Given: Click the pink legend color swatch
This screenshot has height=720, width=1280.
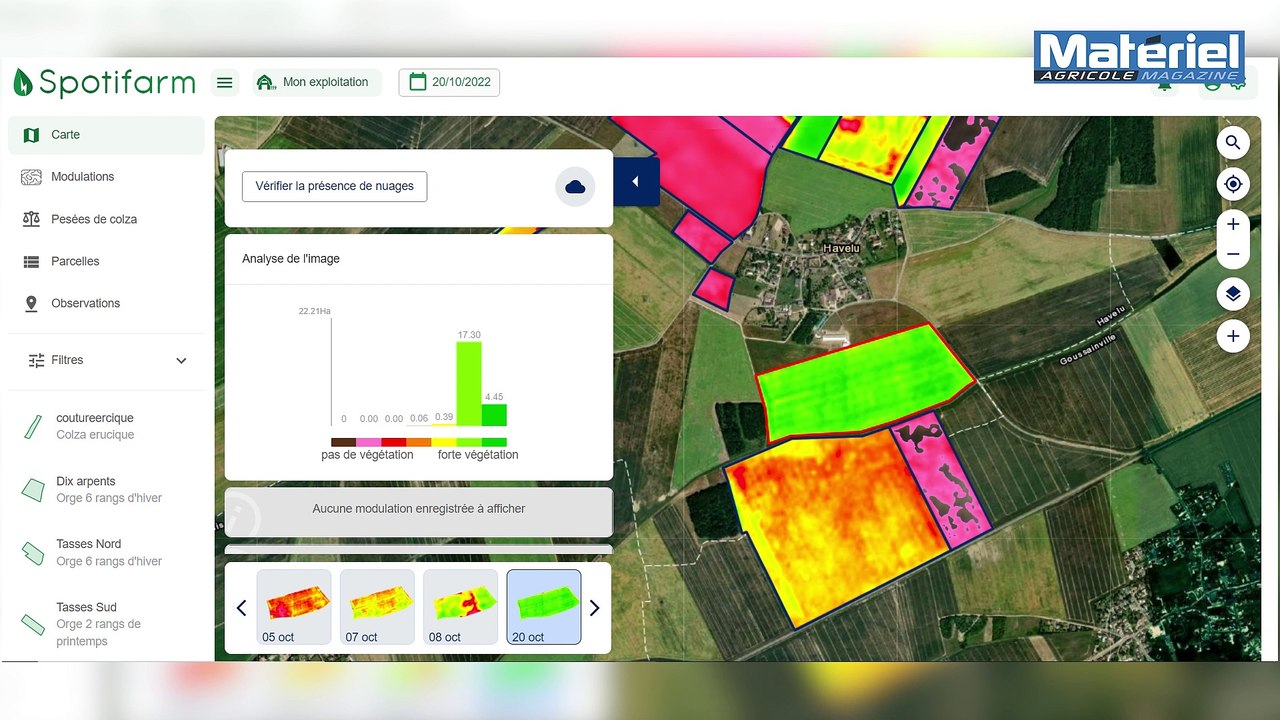Looking at the screenshot, I should click(369, 442).
